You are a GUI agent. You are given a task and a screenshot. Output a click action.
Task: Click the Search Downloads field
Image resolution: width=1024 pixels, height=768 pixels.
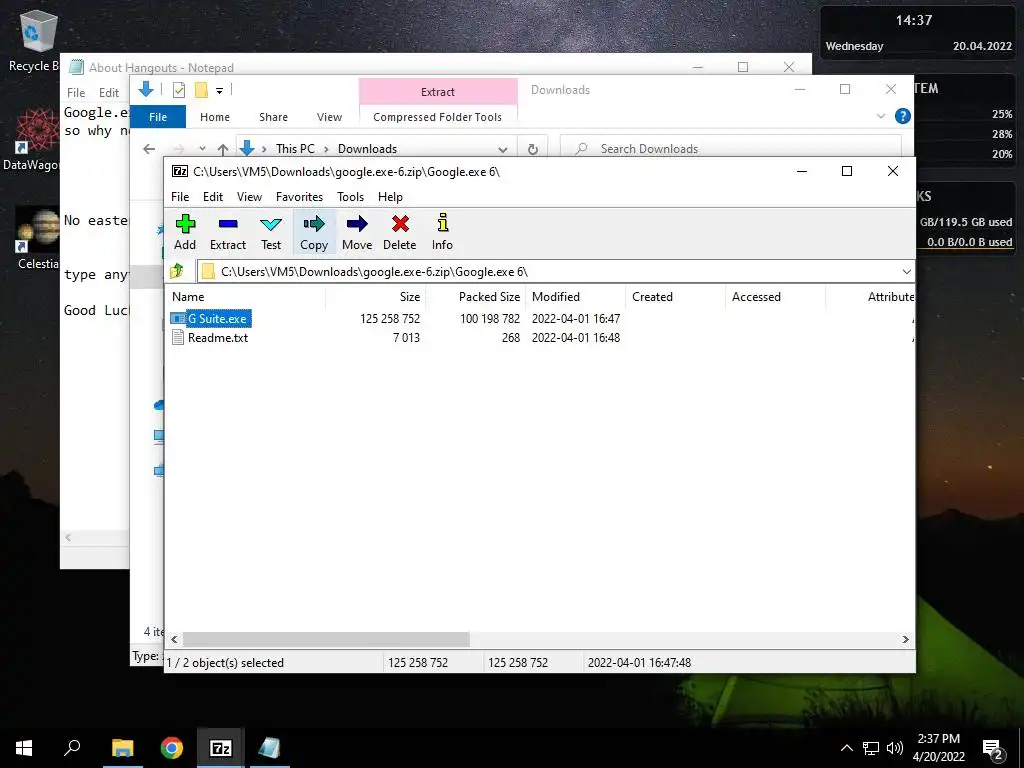coord(731,149)
